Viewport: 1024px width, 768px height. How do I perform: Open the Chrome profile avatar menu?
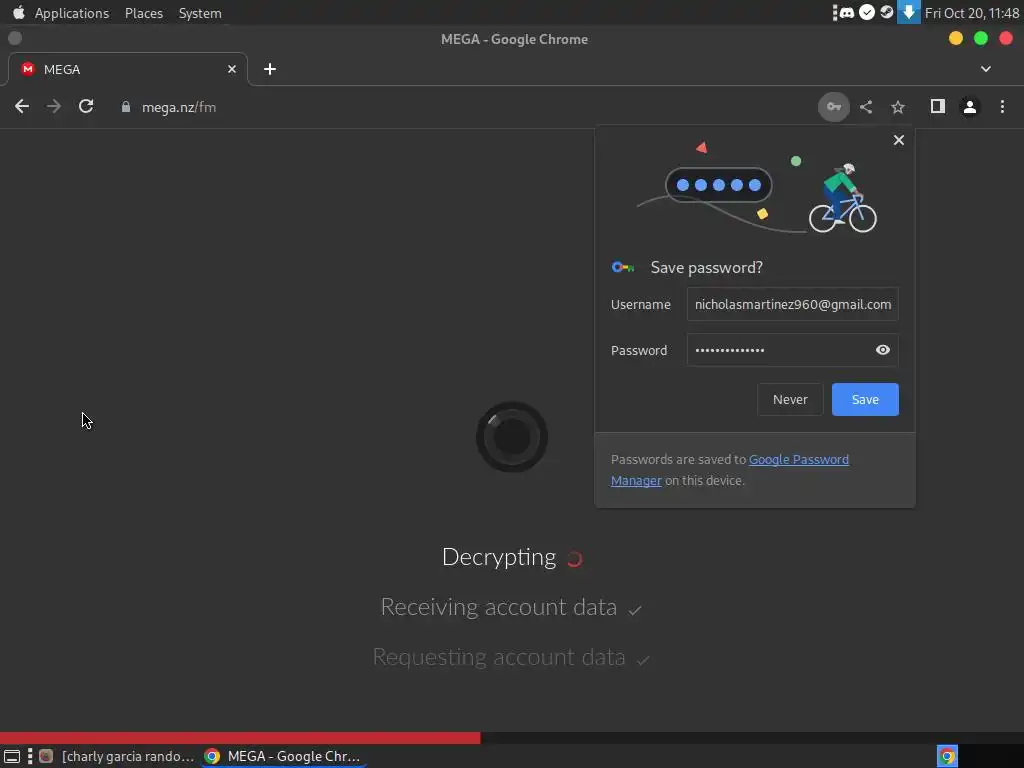(970, 107)
